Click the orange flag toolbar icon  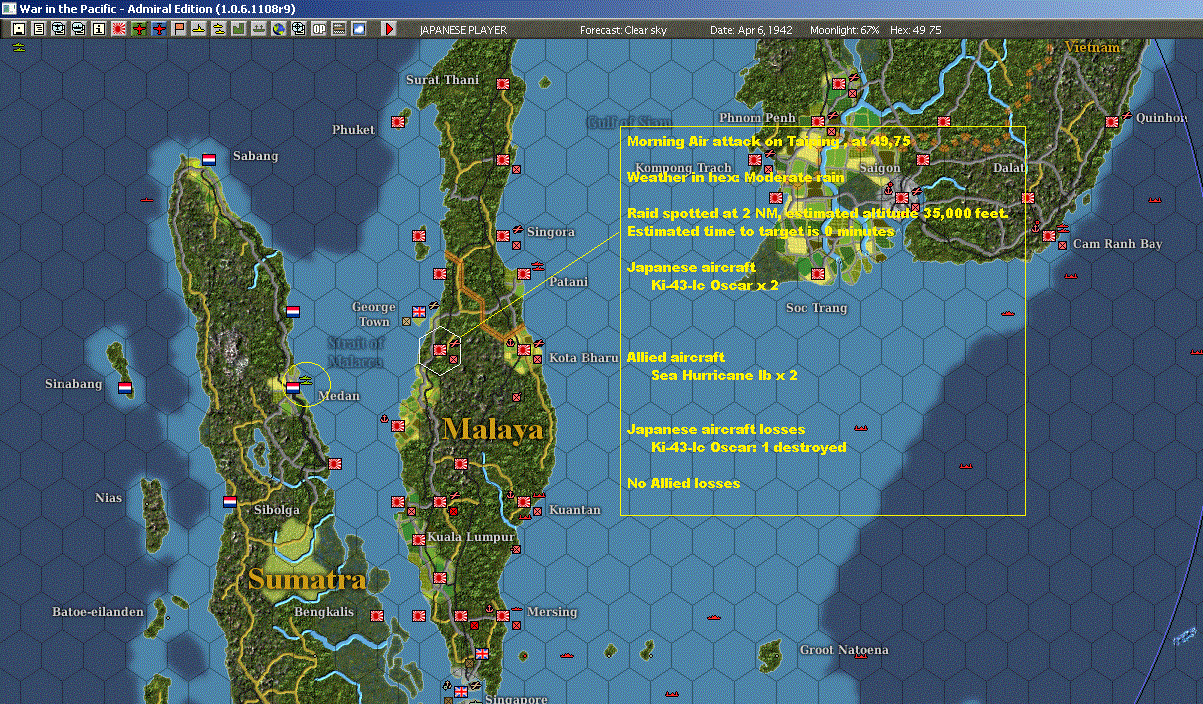179,29
